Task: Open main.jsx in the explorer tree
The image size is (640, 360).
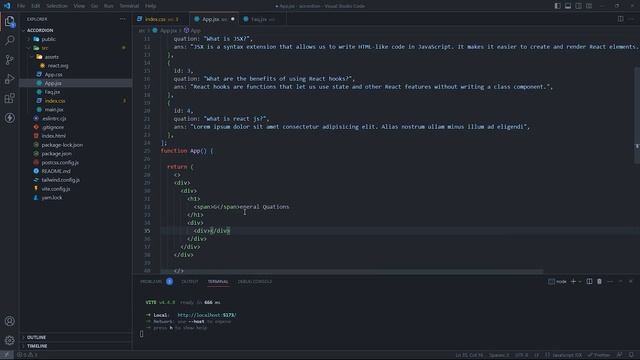Action: click(54, 110)
